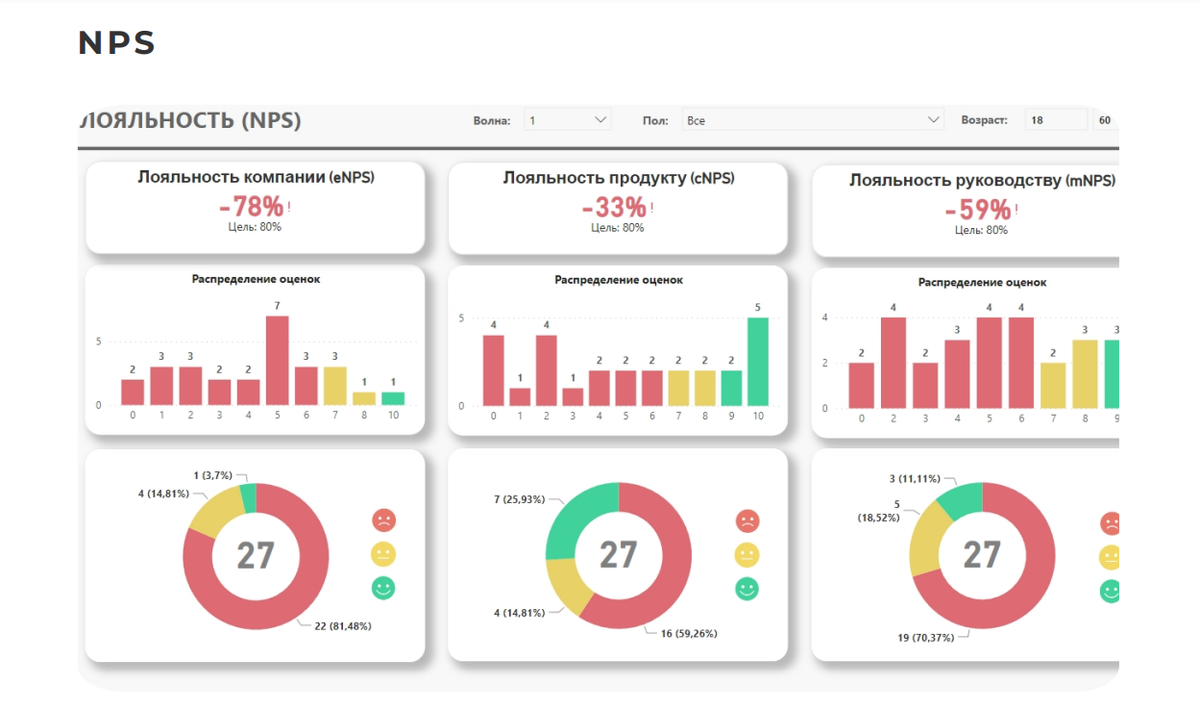Click the green smiley in product loyalty legend
The height and width of the screenshot is (710, 1200).
(747, 589)
